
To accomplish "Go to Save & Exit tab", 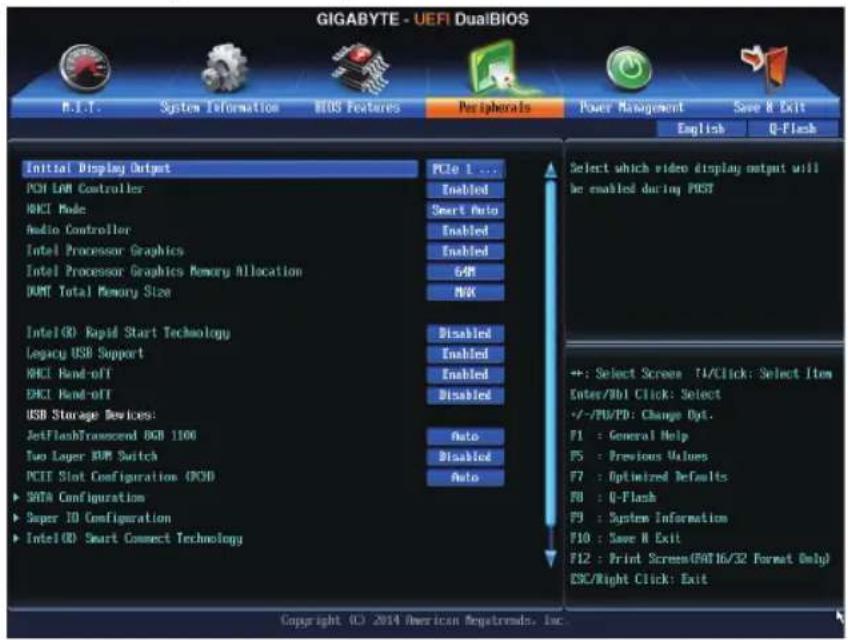I will click(x=770, y=107).
